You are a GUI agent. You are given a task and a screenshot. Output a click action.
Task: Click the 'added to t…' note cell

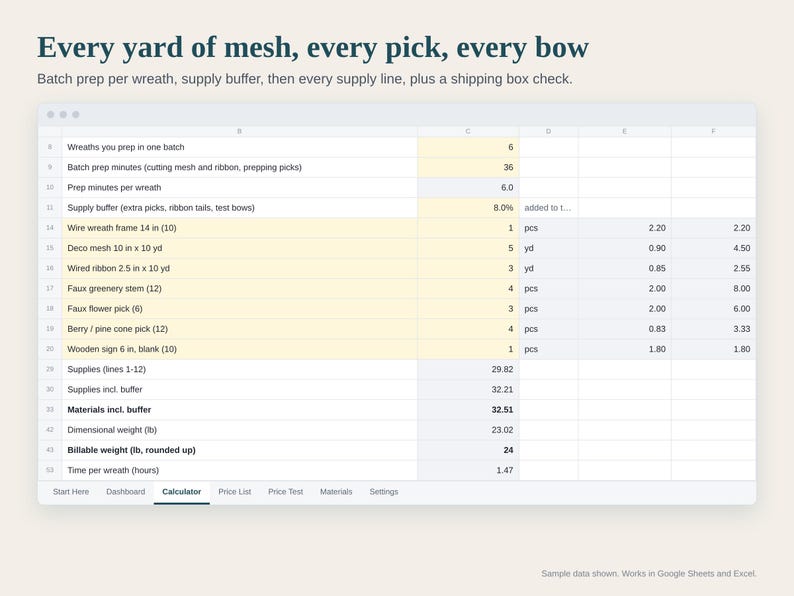[x=548, y=208]
